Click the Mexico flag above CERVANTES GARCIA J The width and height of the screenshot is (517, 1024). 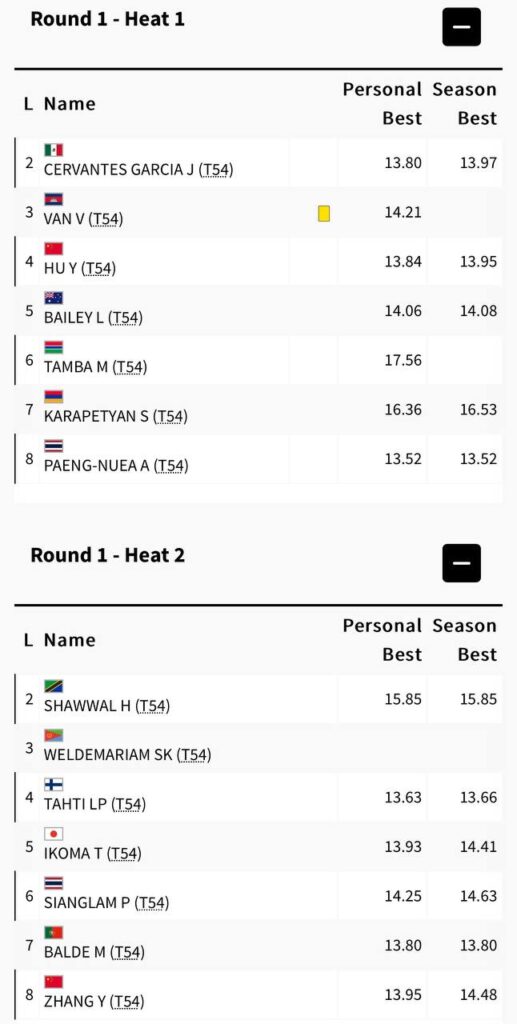click(x=54, y=150)
